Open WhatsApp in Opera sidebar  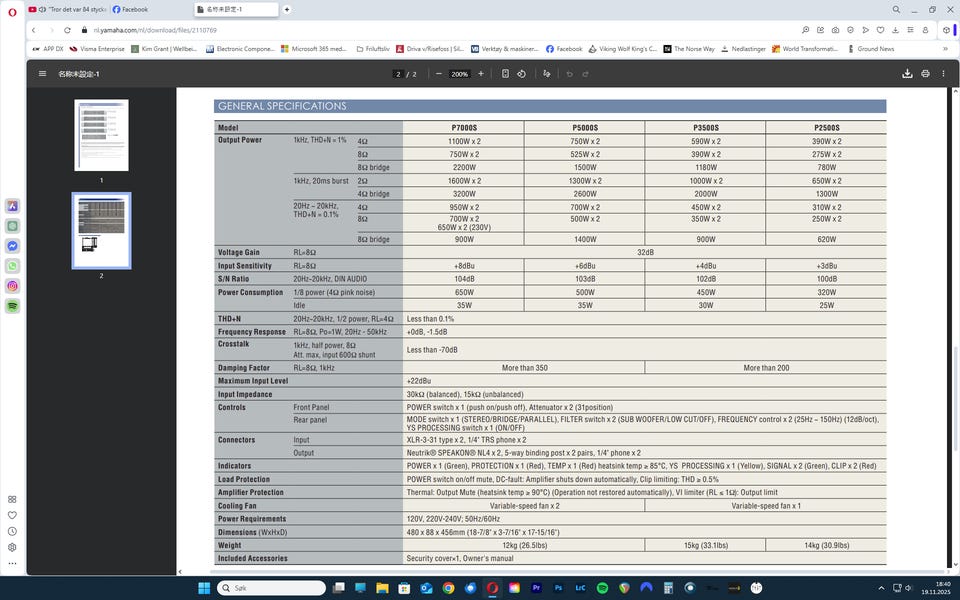[12, 266]
